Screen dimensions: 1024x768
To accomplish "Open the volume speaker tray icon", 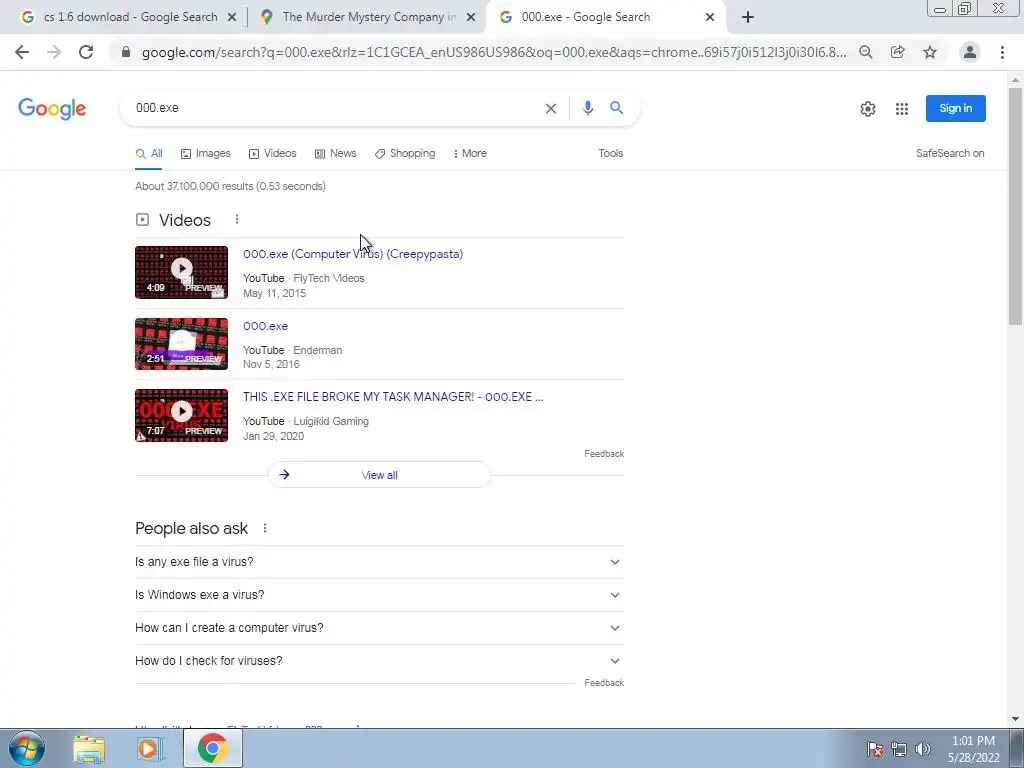I will point(923,749).
